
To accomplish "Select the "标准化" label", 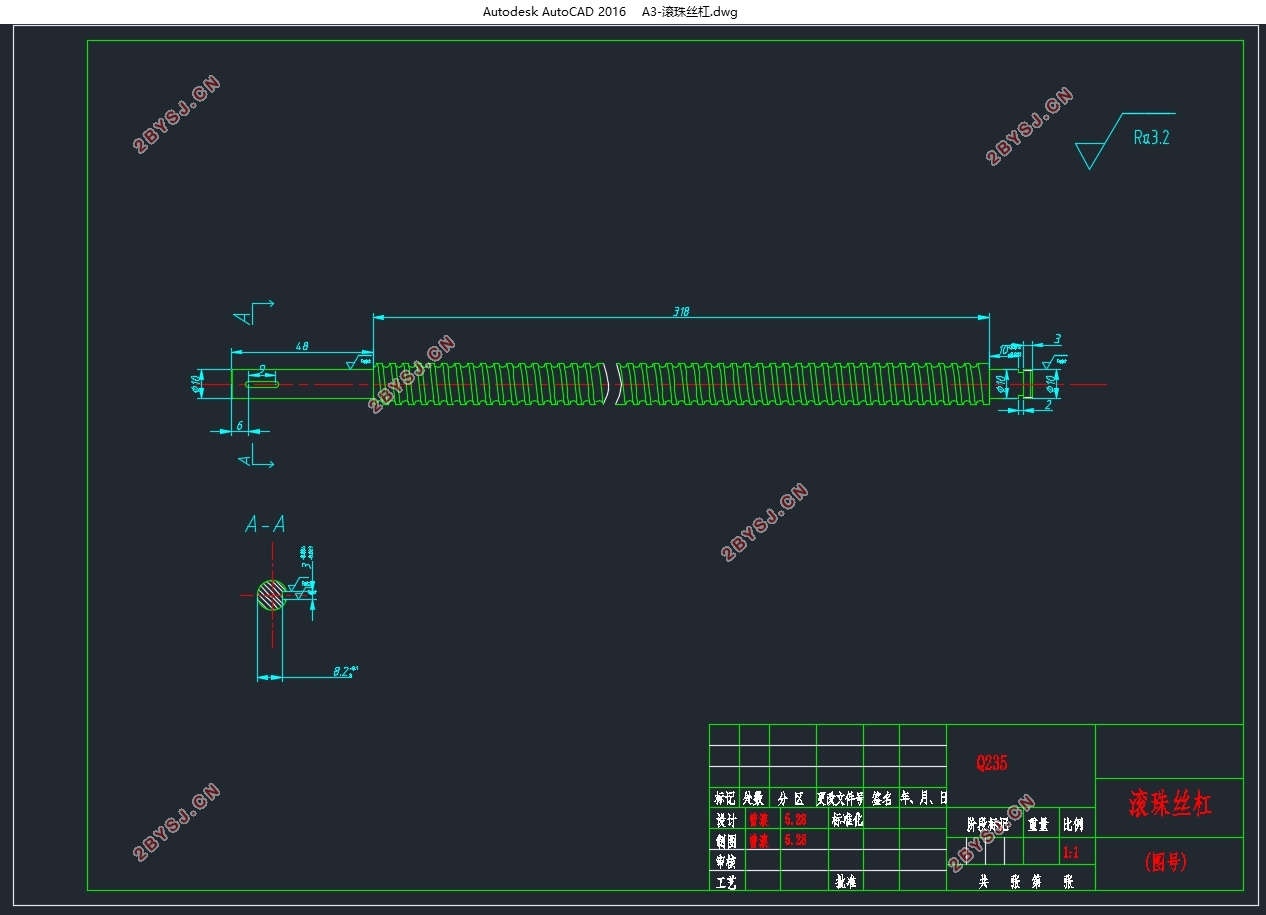I will [x=847, y=819].
